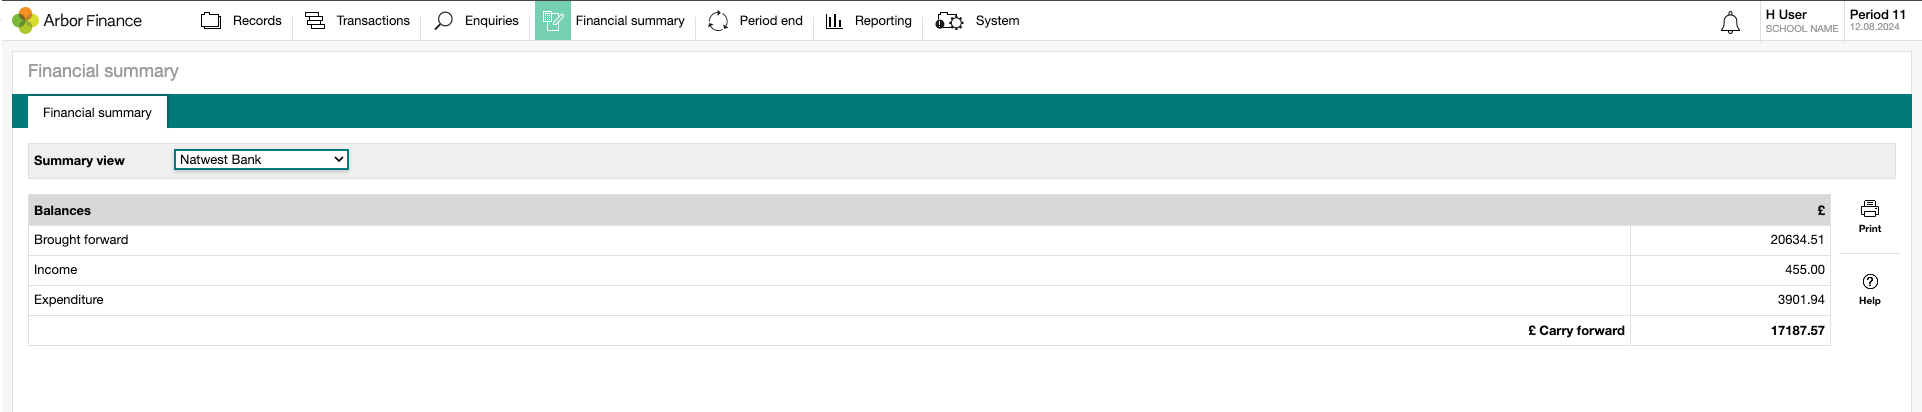
Task: Click the Financial summary page heading
Action: [103, 71]
